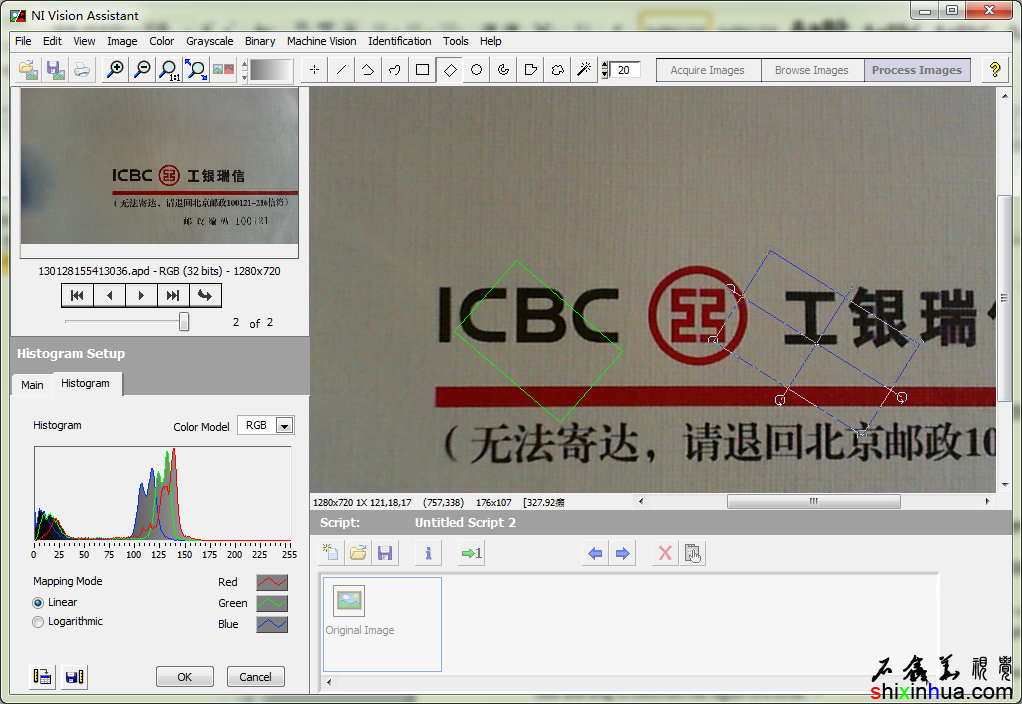Click the image index slider thumb

[x=184, y=321]
